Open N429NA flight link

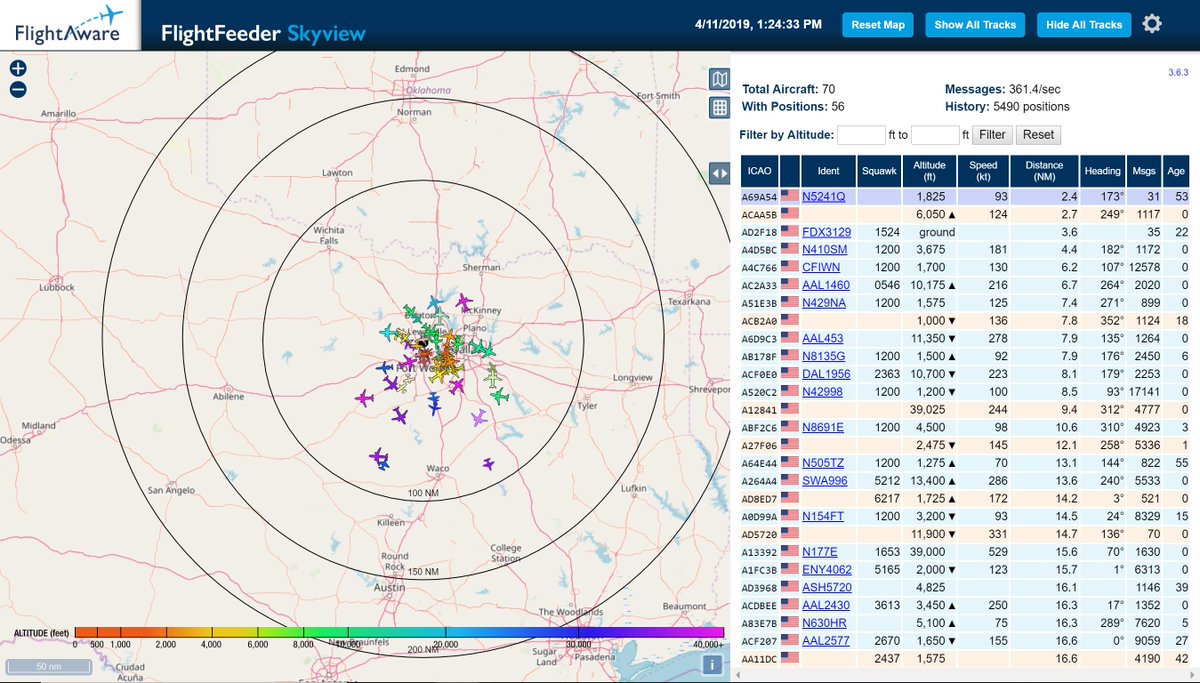point(824,302)
